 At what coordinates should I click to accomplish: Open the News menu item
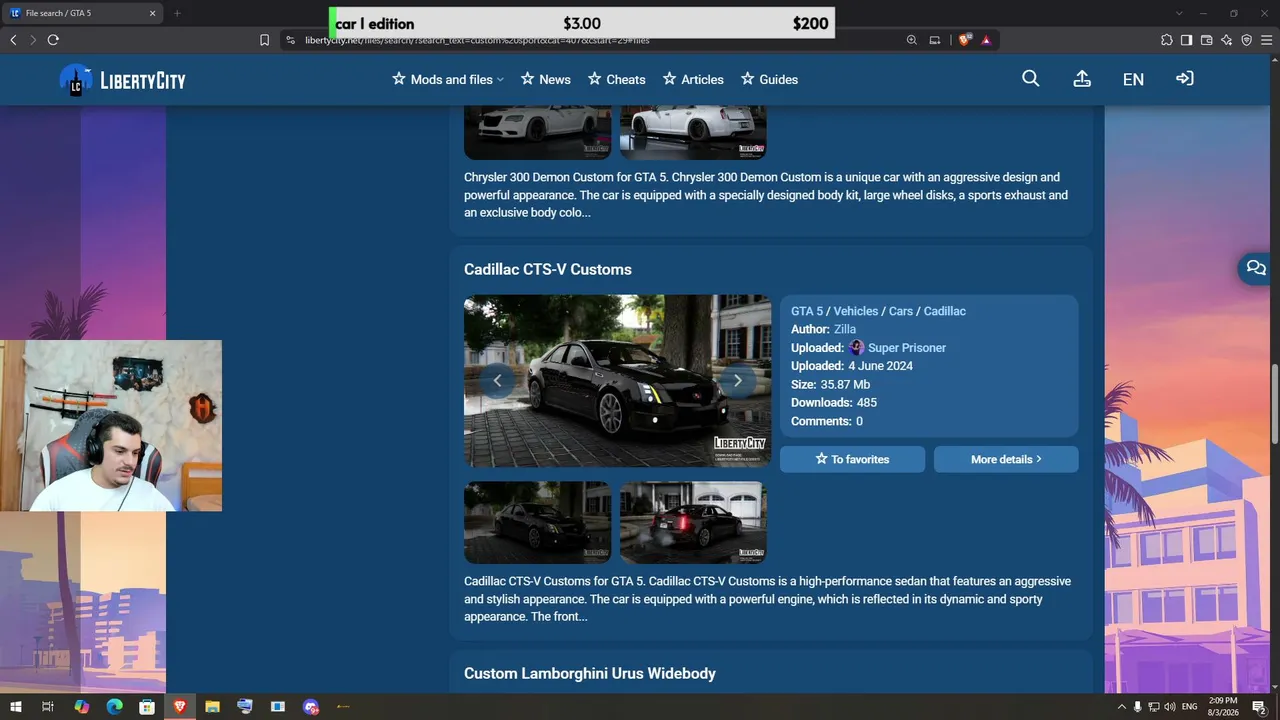coord(546,79)
